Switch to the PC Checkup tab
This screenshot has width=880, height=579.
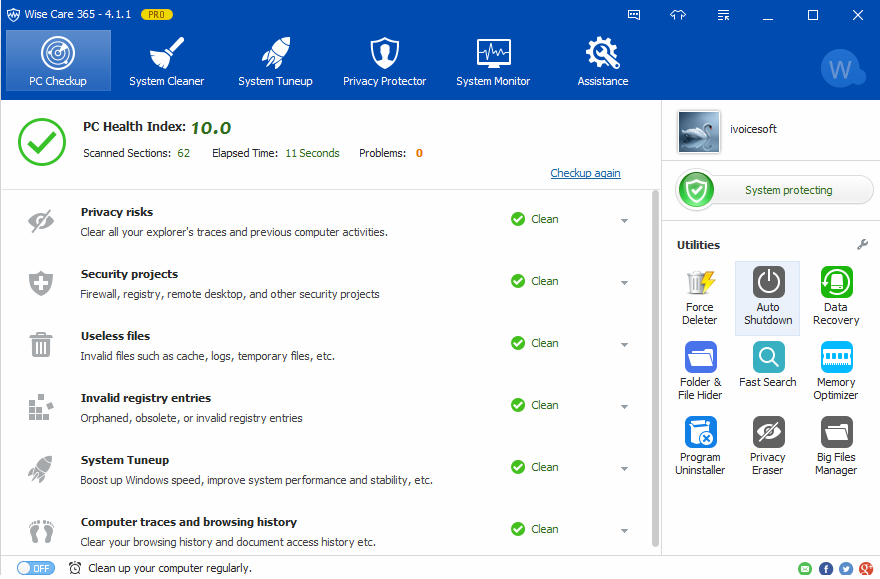pyautogui.click(x=58, y=61)
